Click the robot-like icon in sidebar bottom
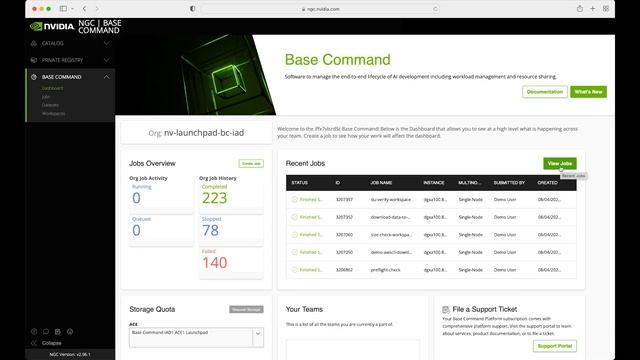The width and height of the screenshot is (640, 360). 58,331
